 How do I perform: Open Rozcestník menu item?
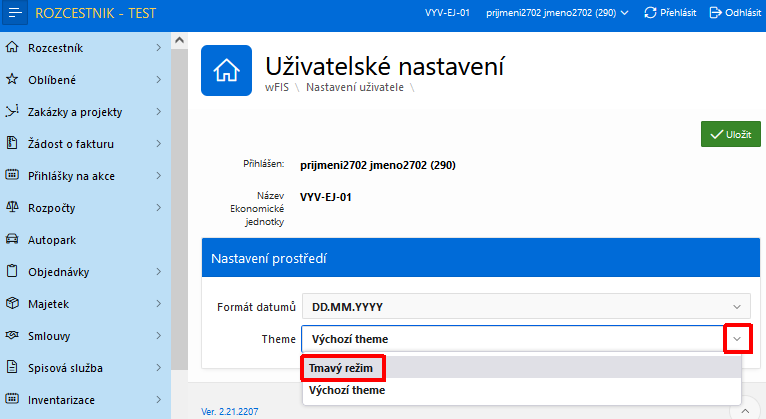[x=85, y=47]
